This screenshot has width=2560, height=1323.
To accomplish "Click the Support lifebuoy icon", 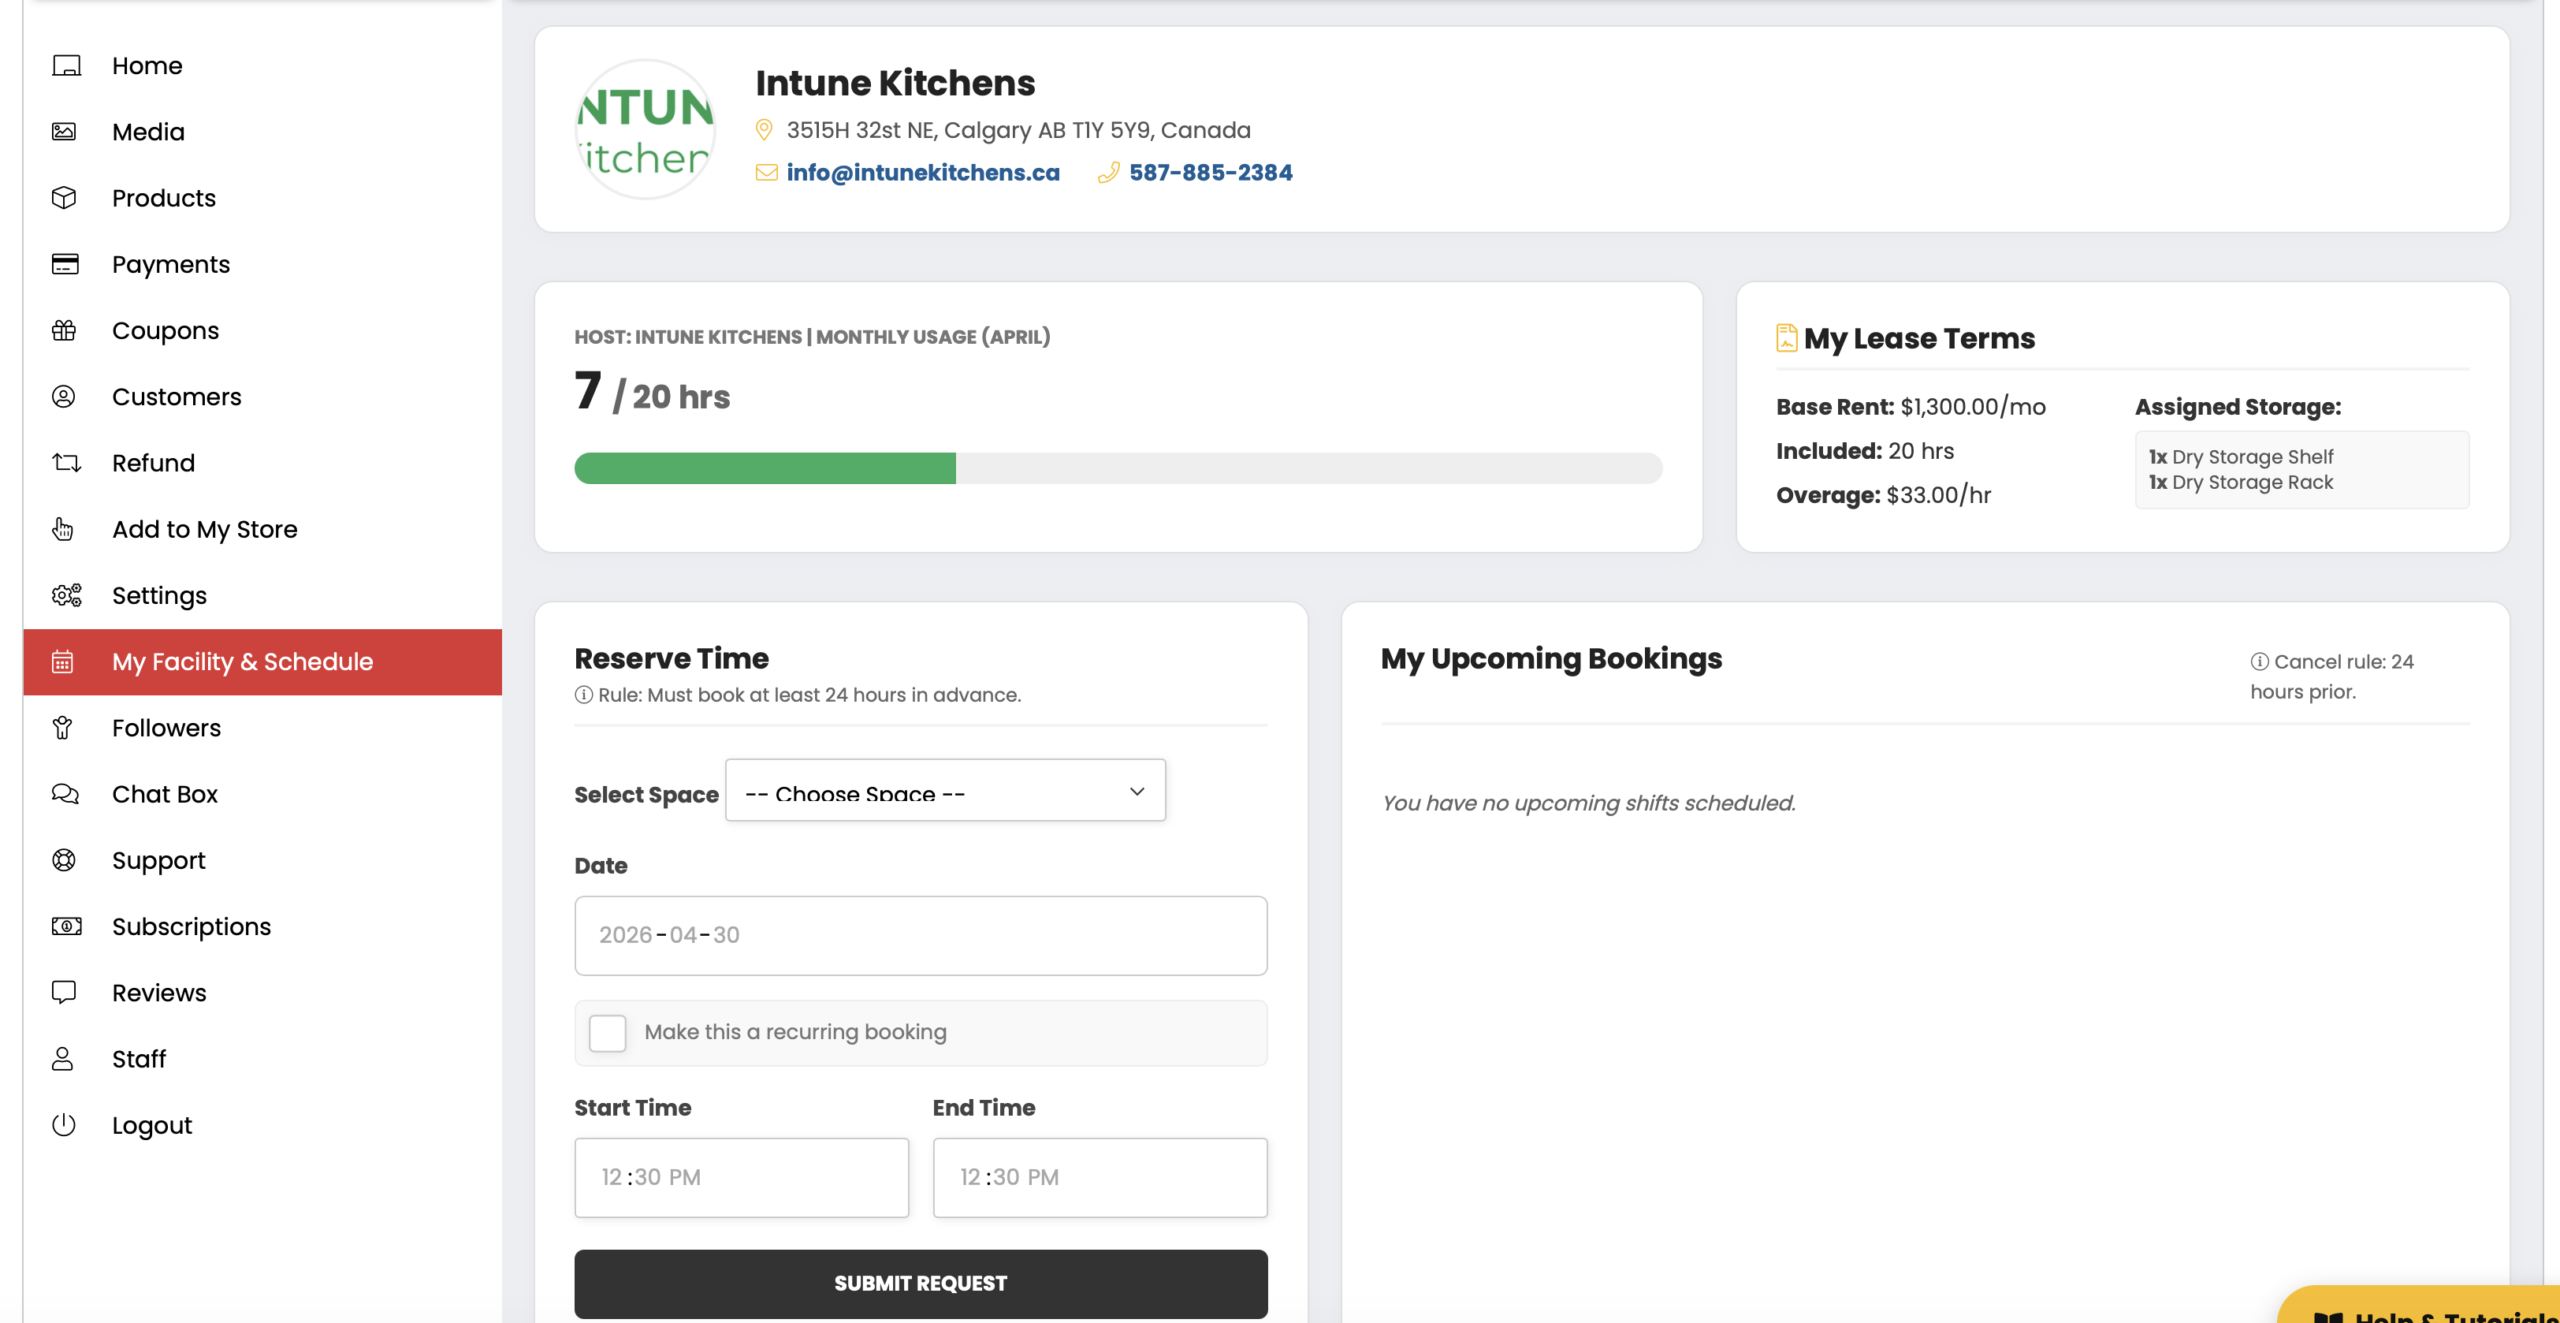I will [x=64, y=860].
